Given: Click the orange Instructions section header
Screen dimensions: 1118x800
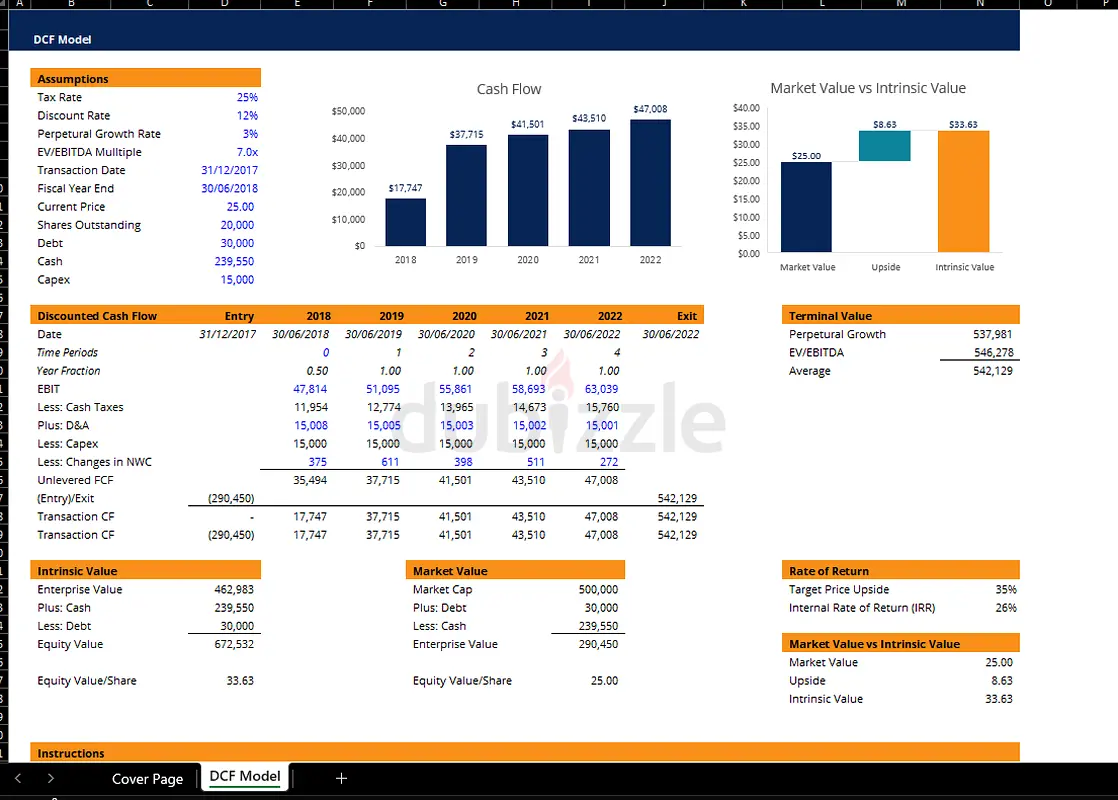Looking at the screenshot, I should tap(525, 752).
